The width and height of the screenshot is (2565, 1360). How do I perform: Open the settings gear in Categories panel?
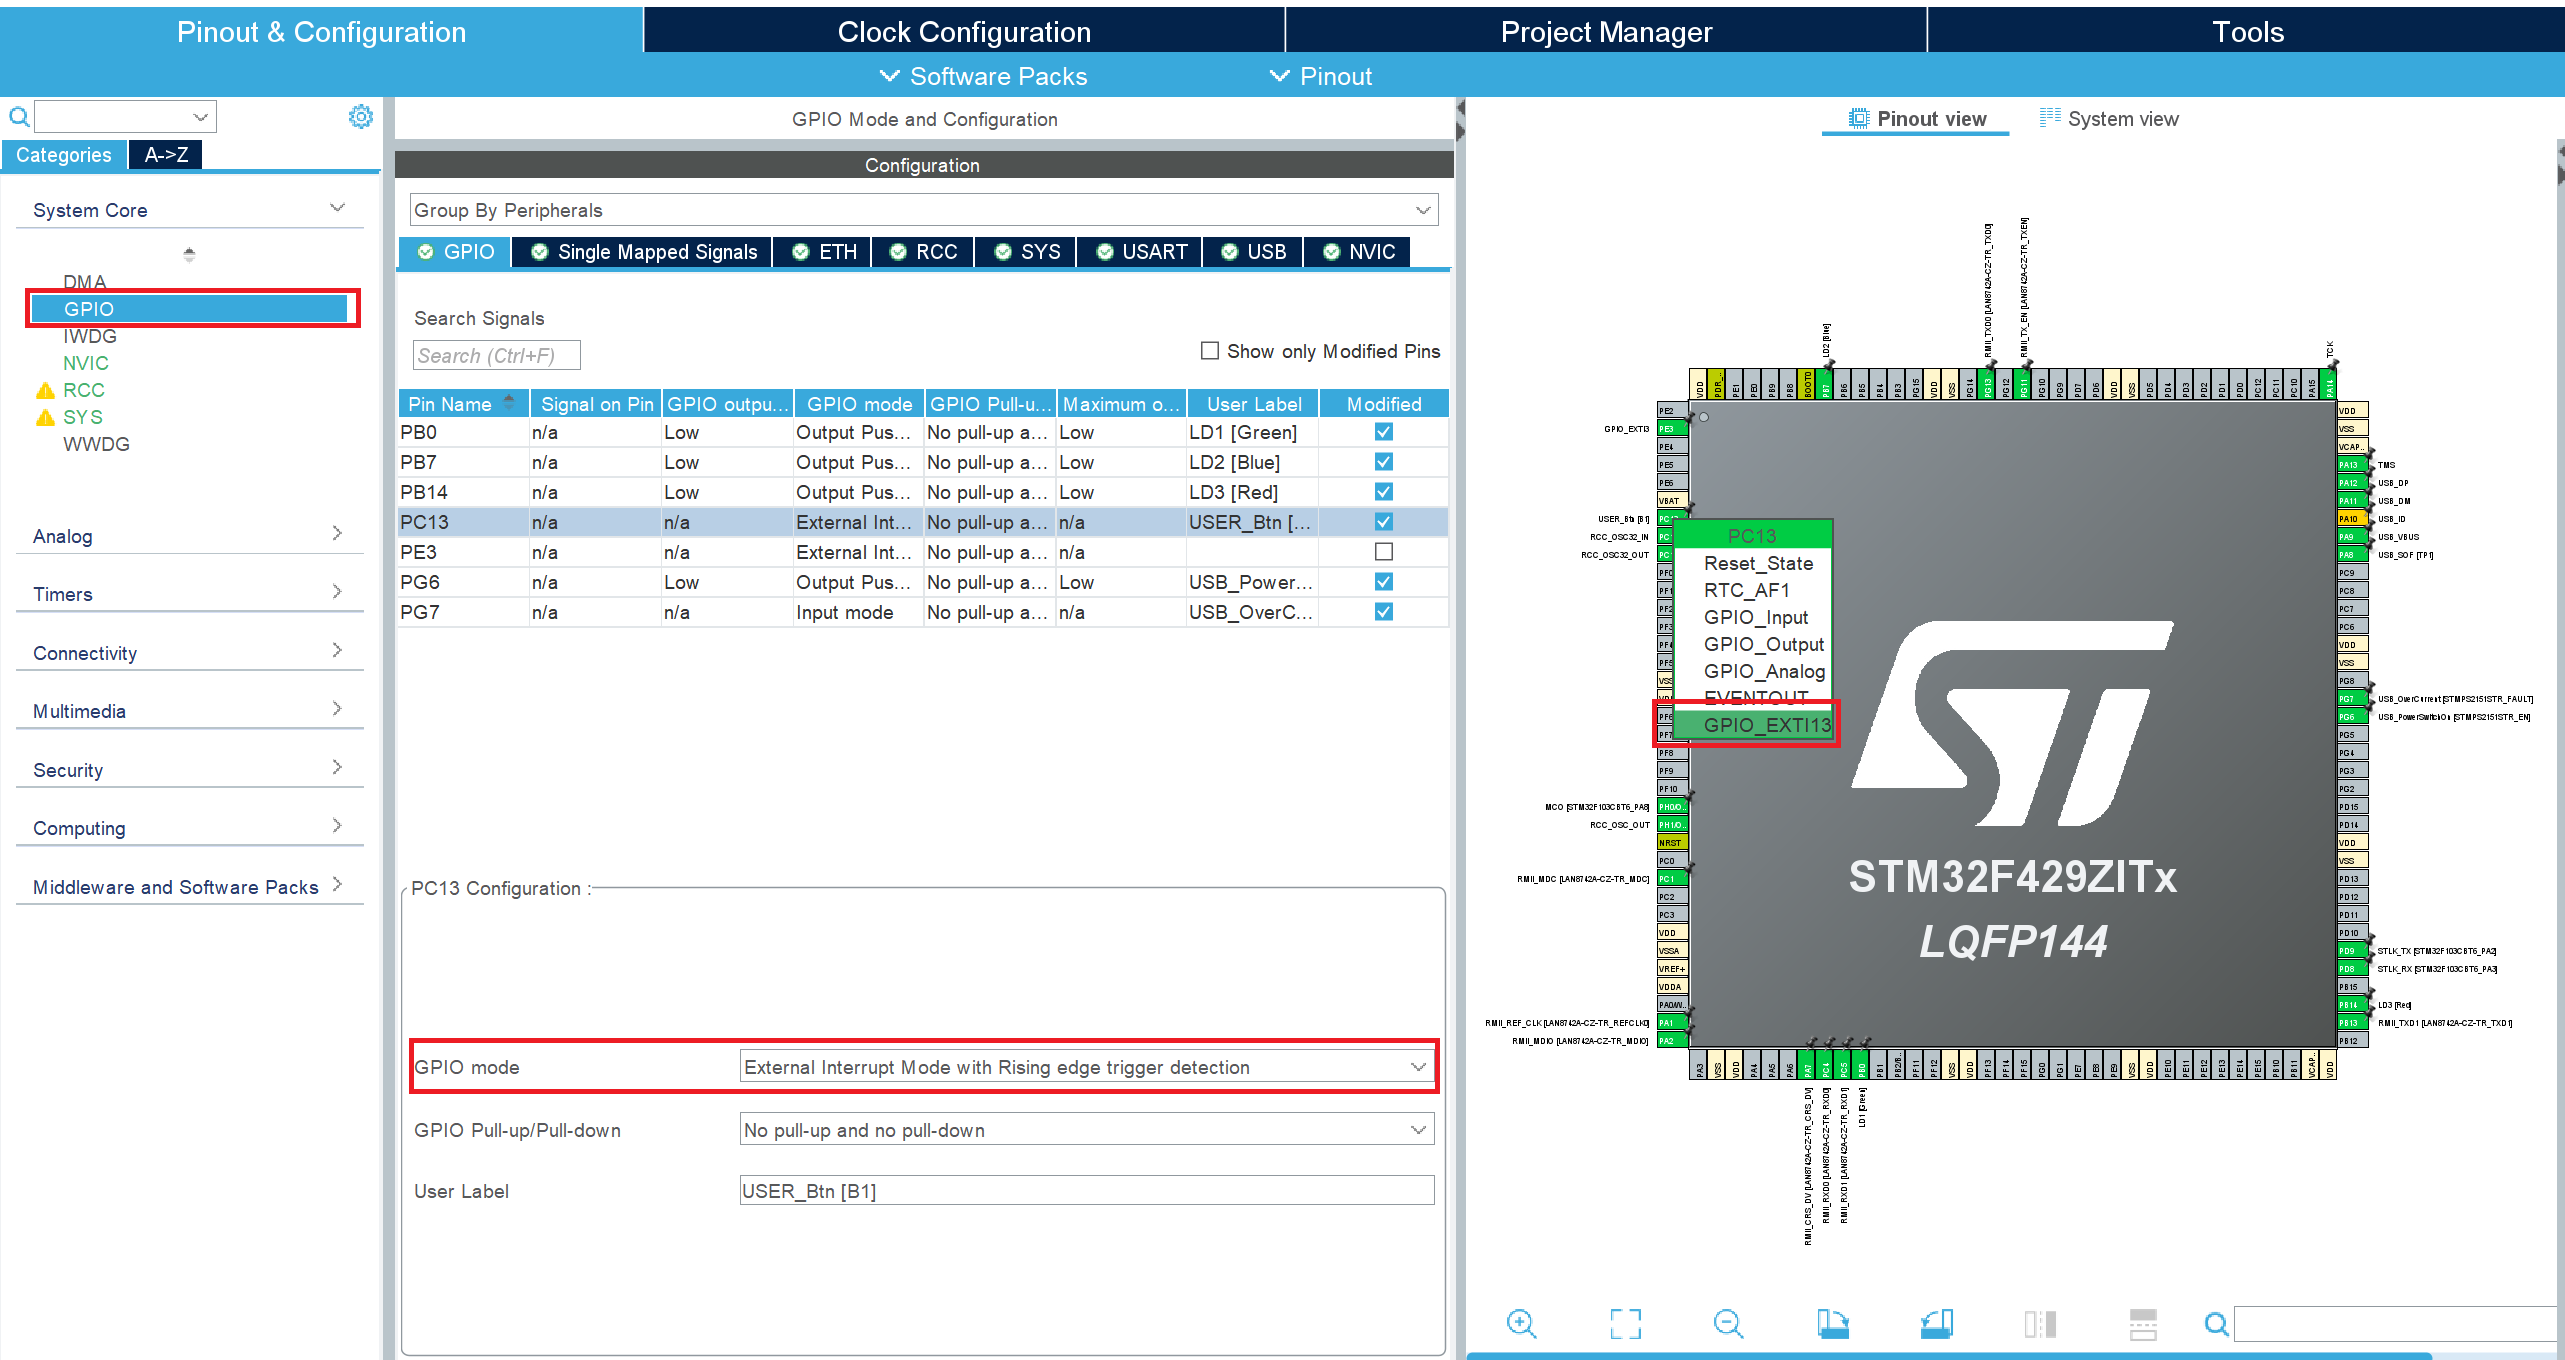(360, 117)
